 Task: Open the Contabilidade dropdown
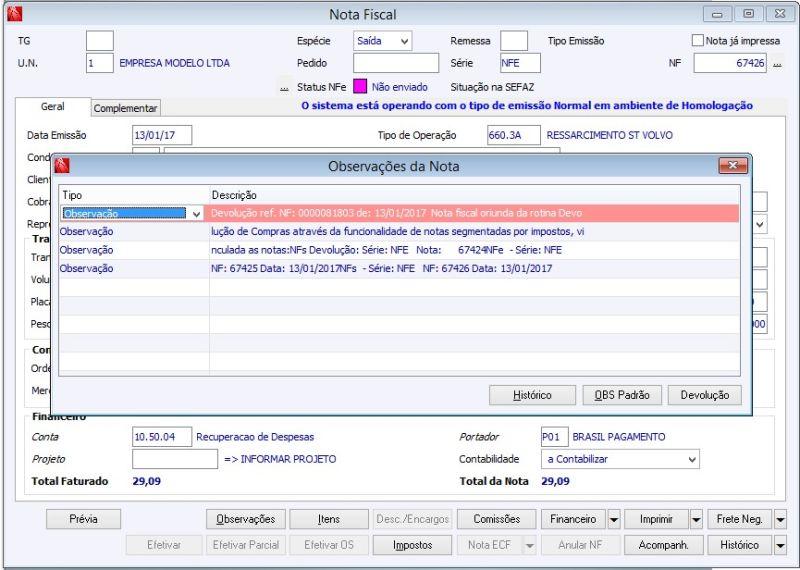click(x=692, y=459)
